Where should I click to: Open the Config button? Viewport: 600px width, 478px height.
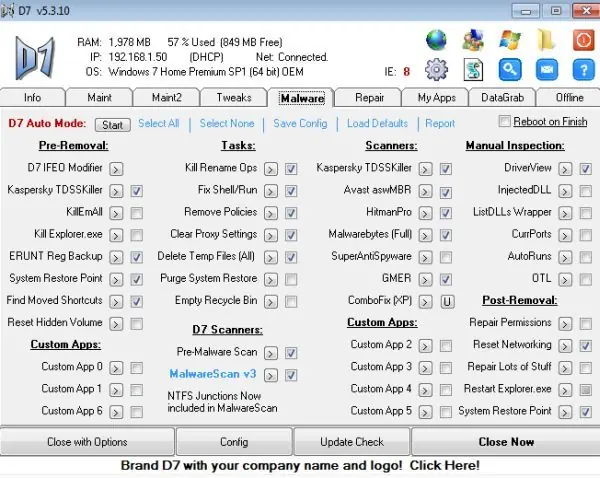(x=234, y=442)
